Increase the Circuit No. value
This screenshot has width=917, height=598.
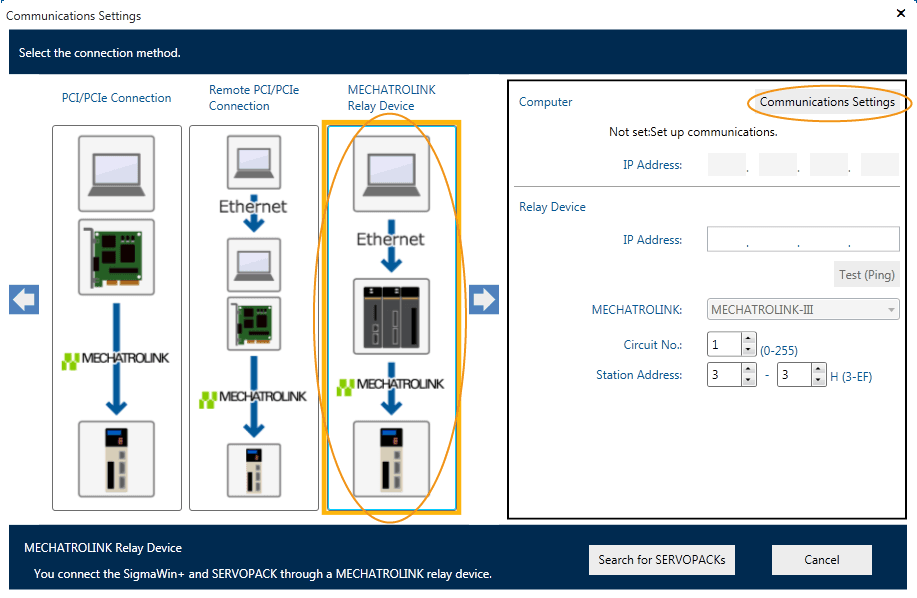749,339
